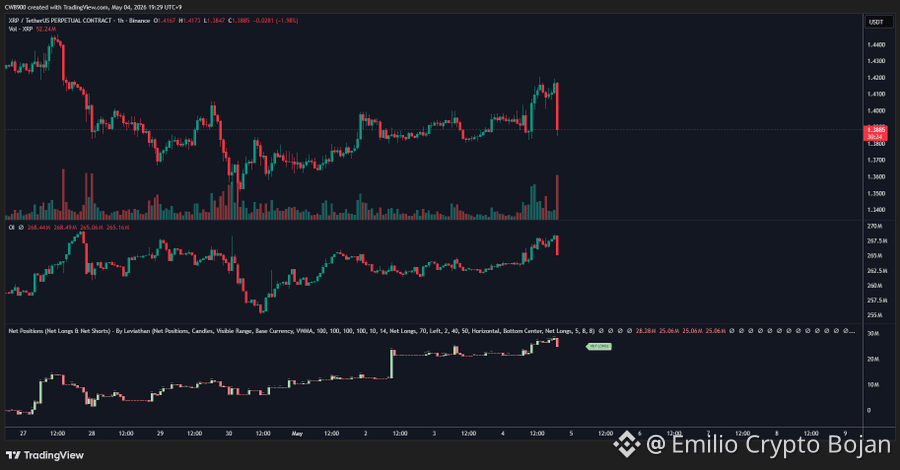Click the OI value 268.44M in legend
Viewport: 900px width, 470px height.
tap(39, 228)
